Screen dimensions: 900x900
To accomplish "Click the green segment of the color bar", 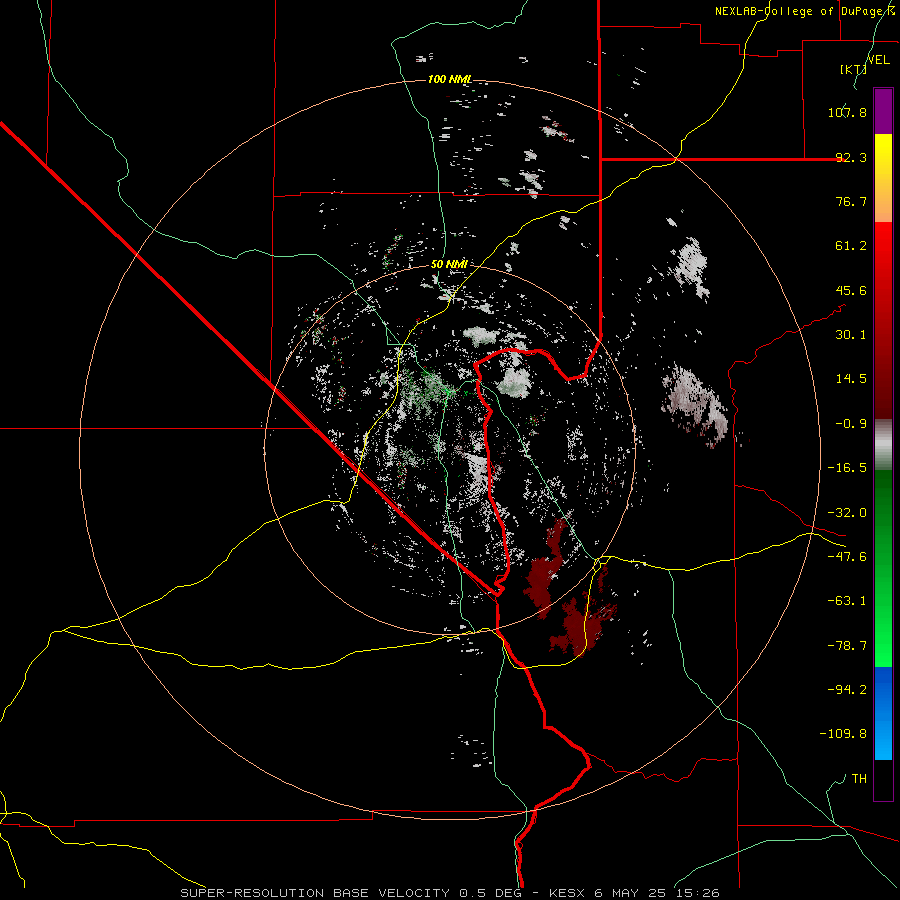I will click(883, 568).
